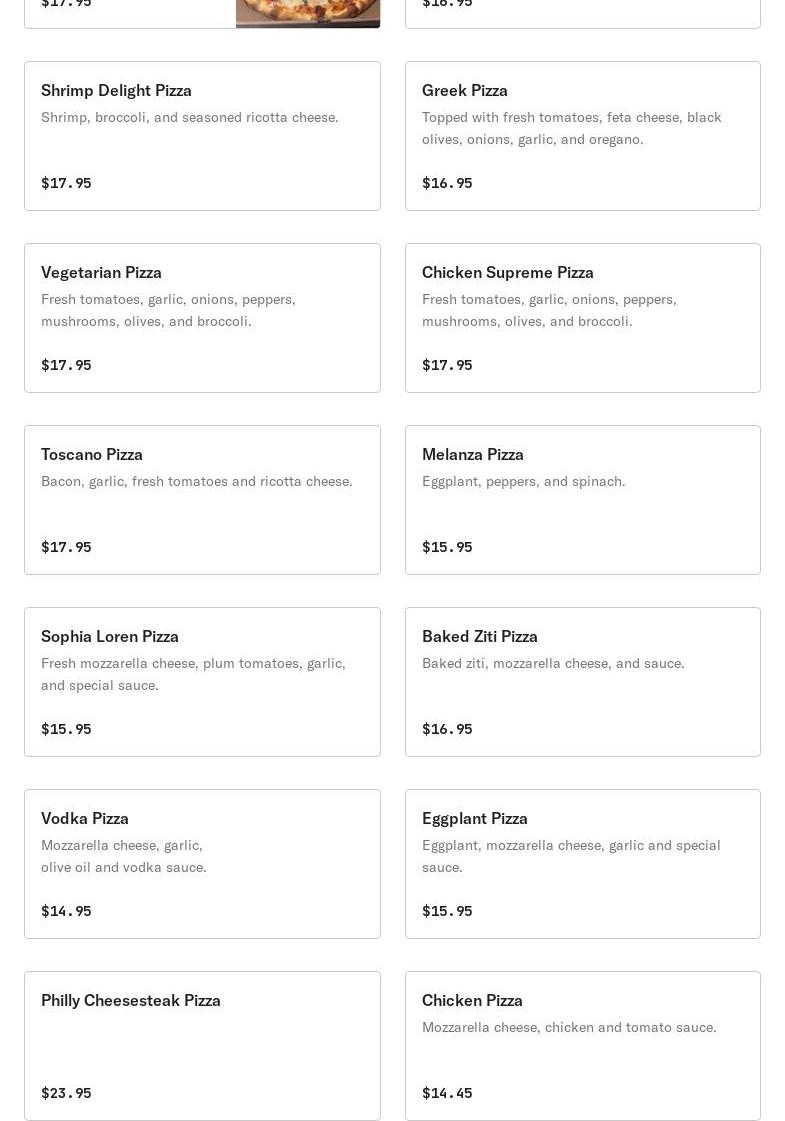This screenshot has height=1121, width=785.
Task: Open the Baked Ziti Pizza item
Action: coord(582,682)
